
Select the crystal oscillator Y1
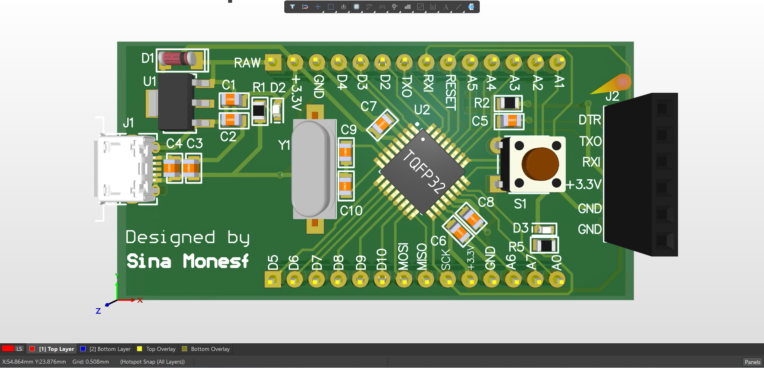pyautogui.click(x=314, y=169)
